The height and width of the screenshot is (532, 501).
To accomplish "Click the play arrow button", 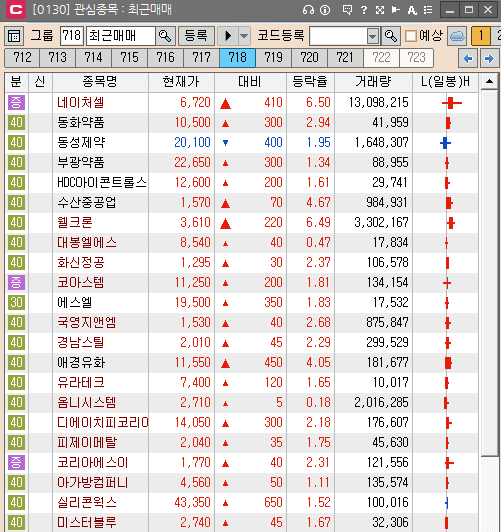I will click(228, 36).
